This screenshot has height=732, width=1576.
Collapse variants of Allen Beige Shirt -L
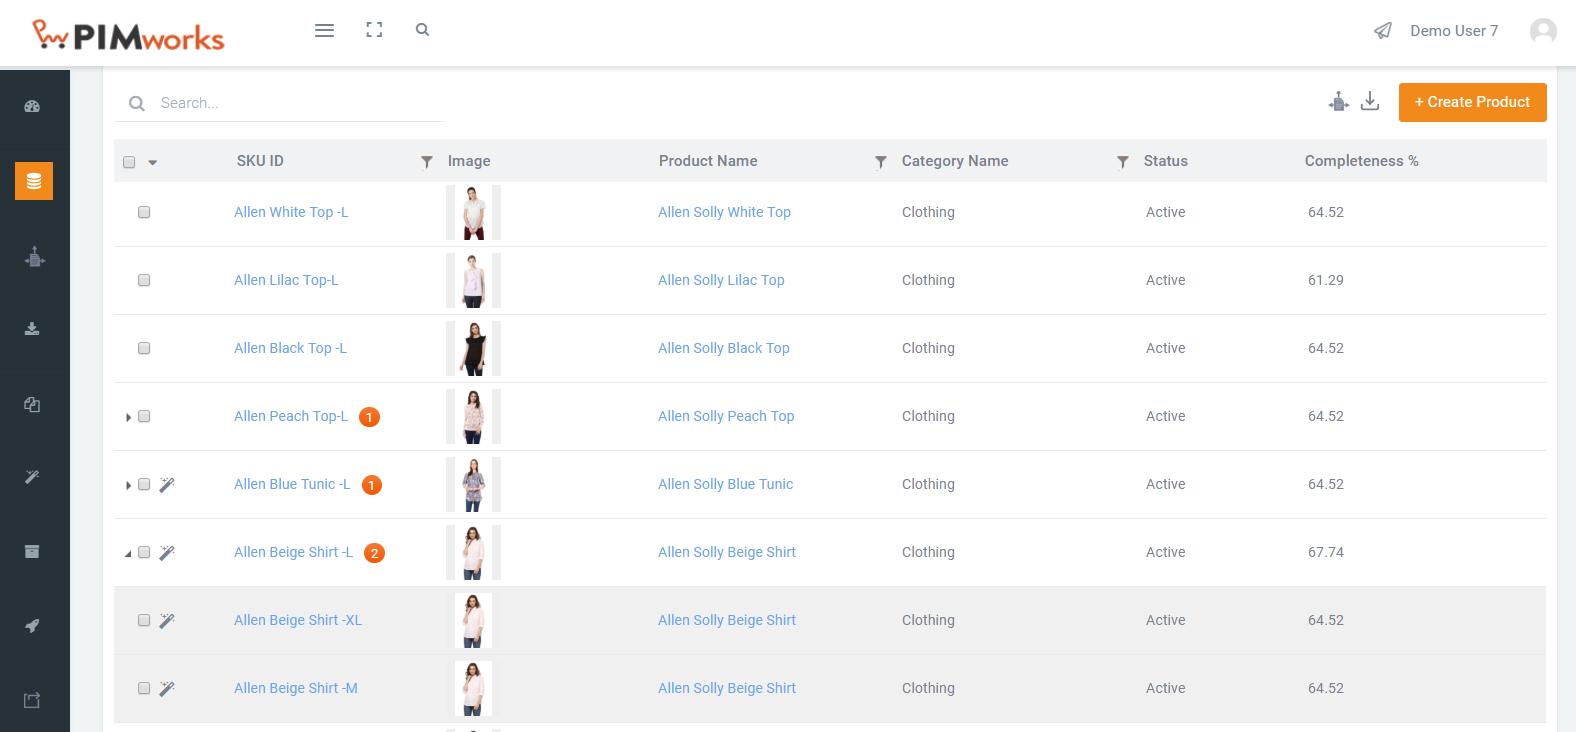tap(128, 553)
